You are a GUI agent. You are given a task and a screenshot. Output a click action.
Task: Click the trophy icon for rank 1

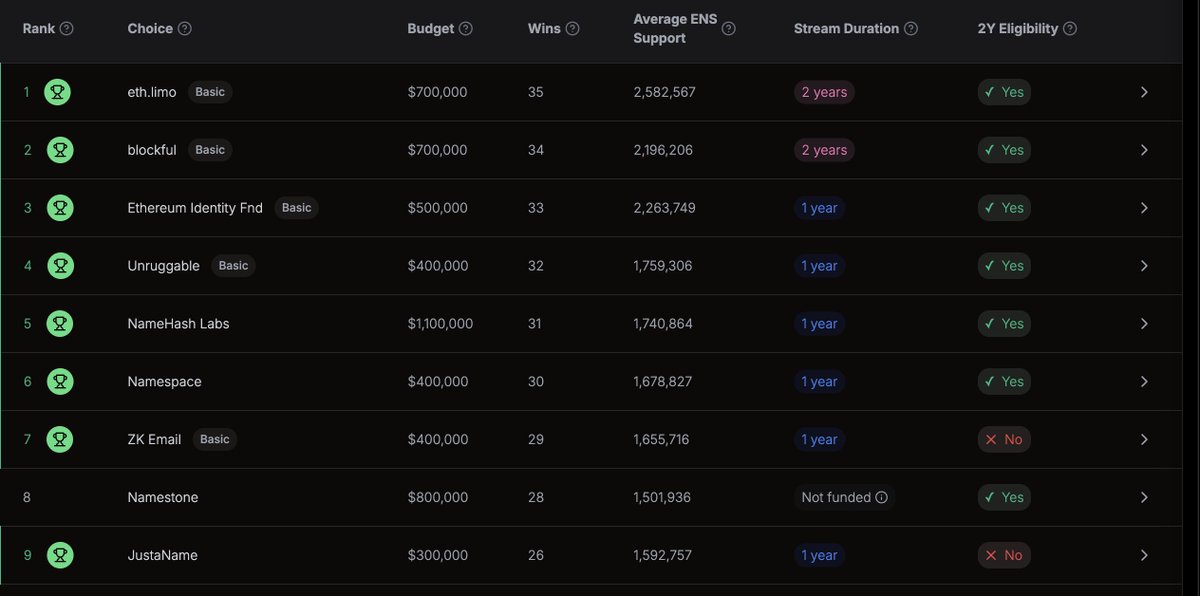pos(59,92)
